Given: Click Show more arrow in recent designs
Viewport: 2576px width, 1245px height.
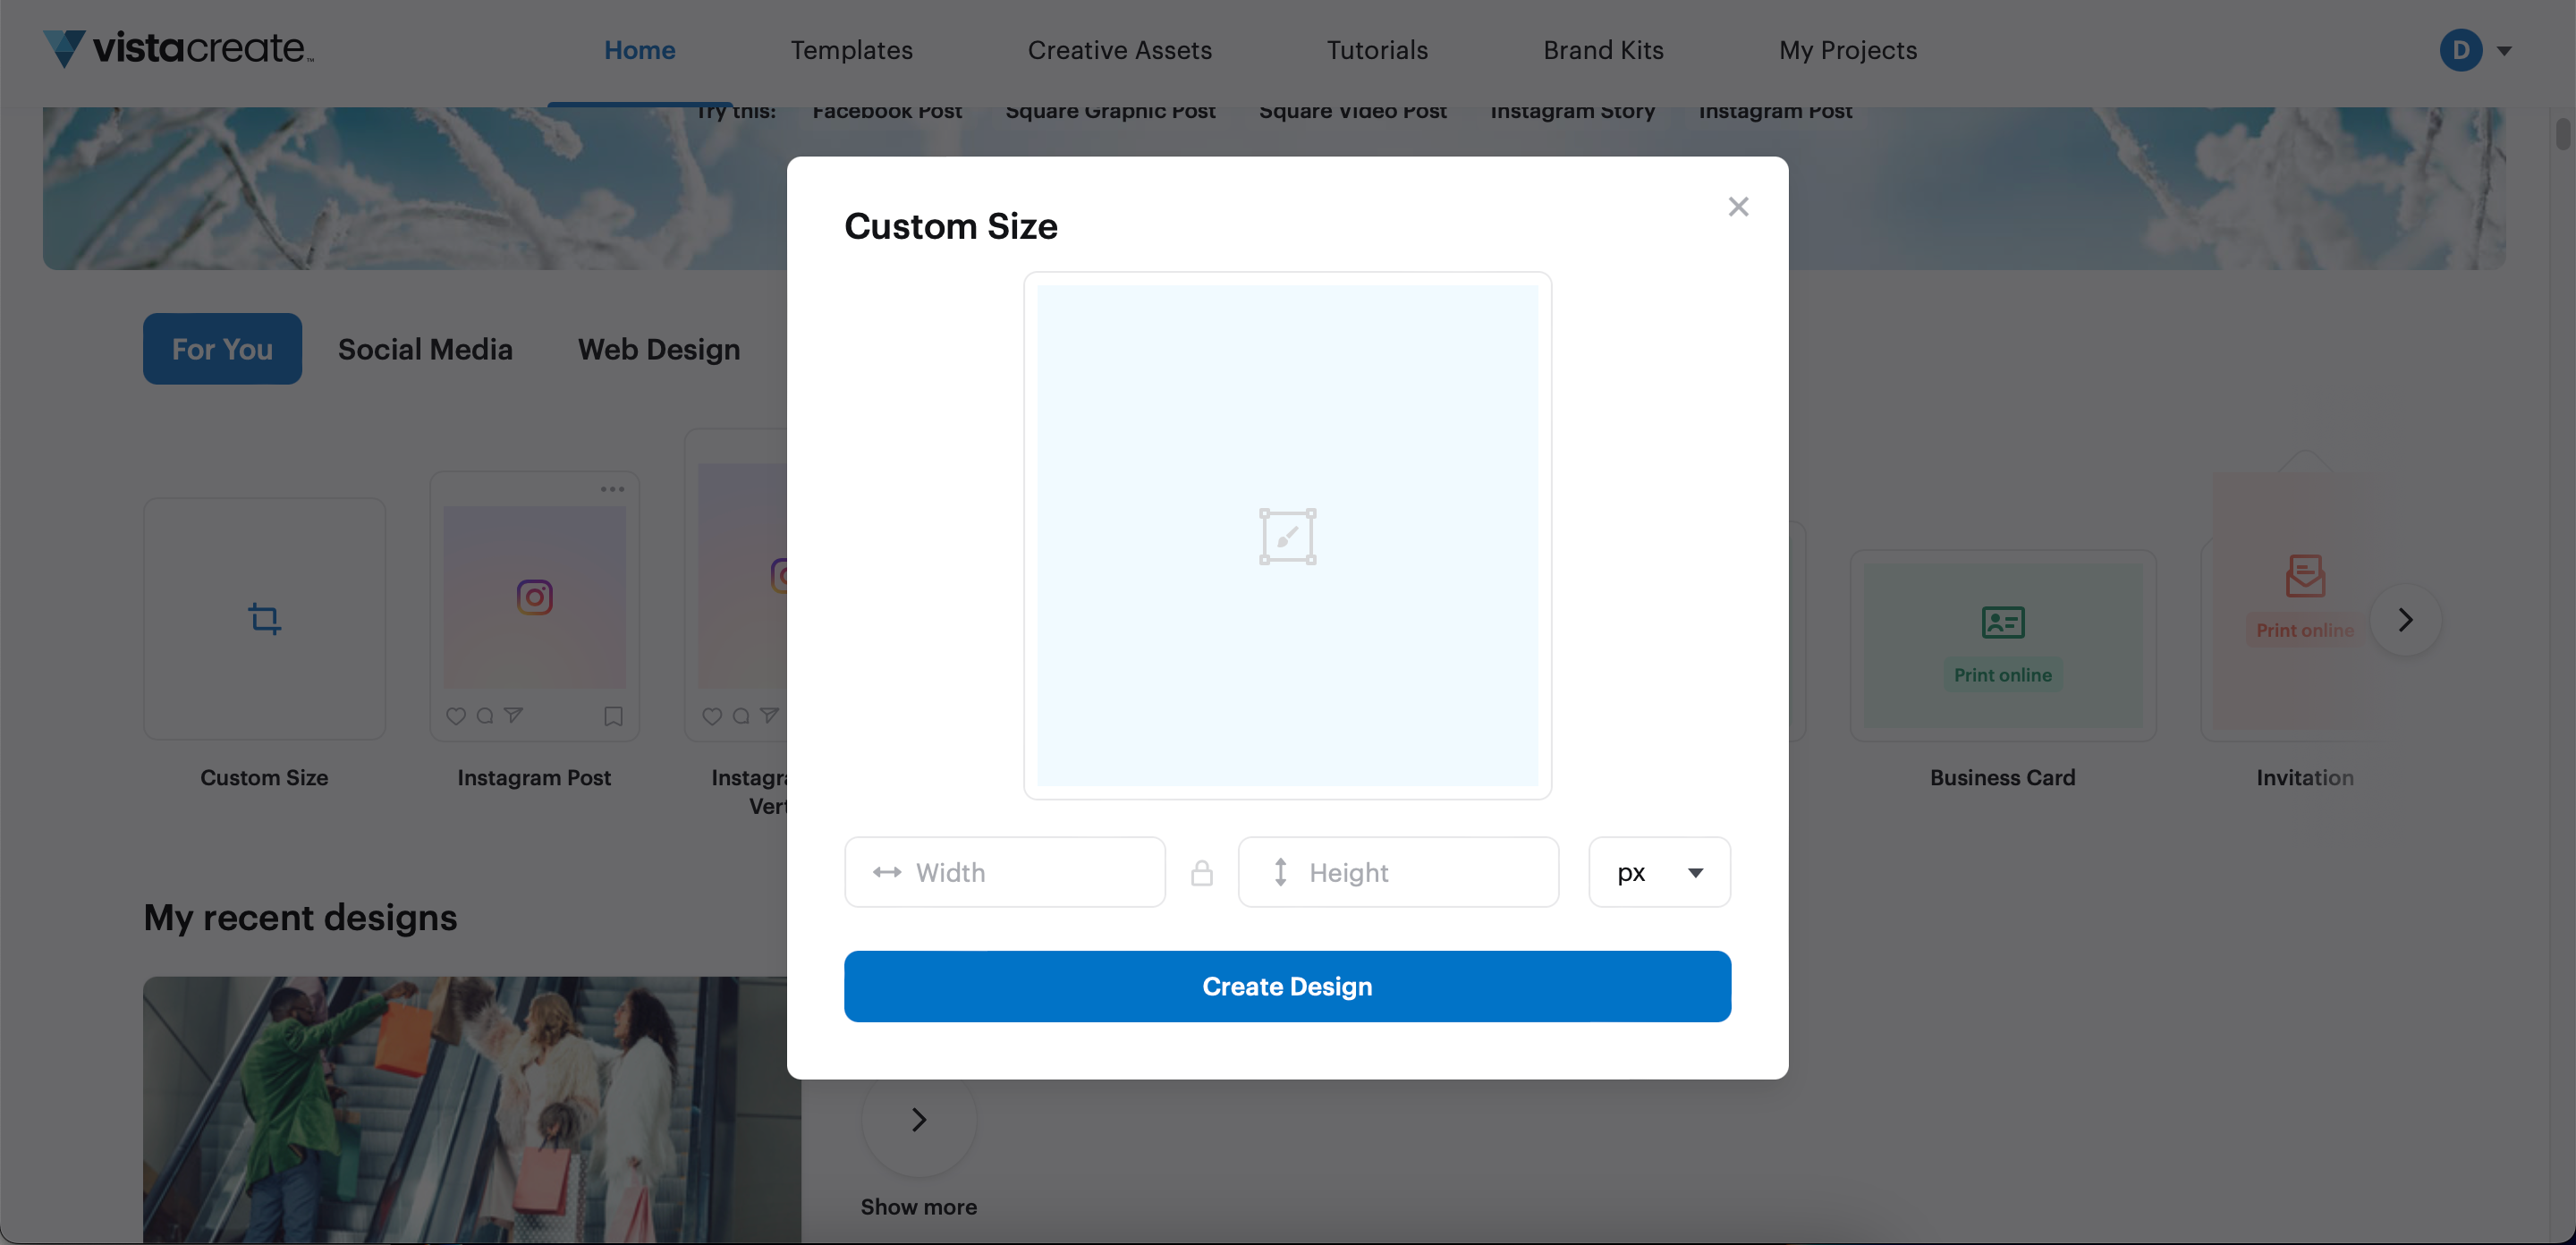Looking at the screenshot, I should point(918,1120).
